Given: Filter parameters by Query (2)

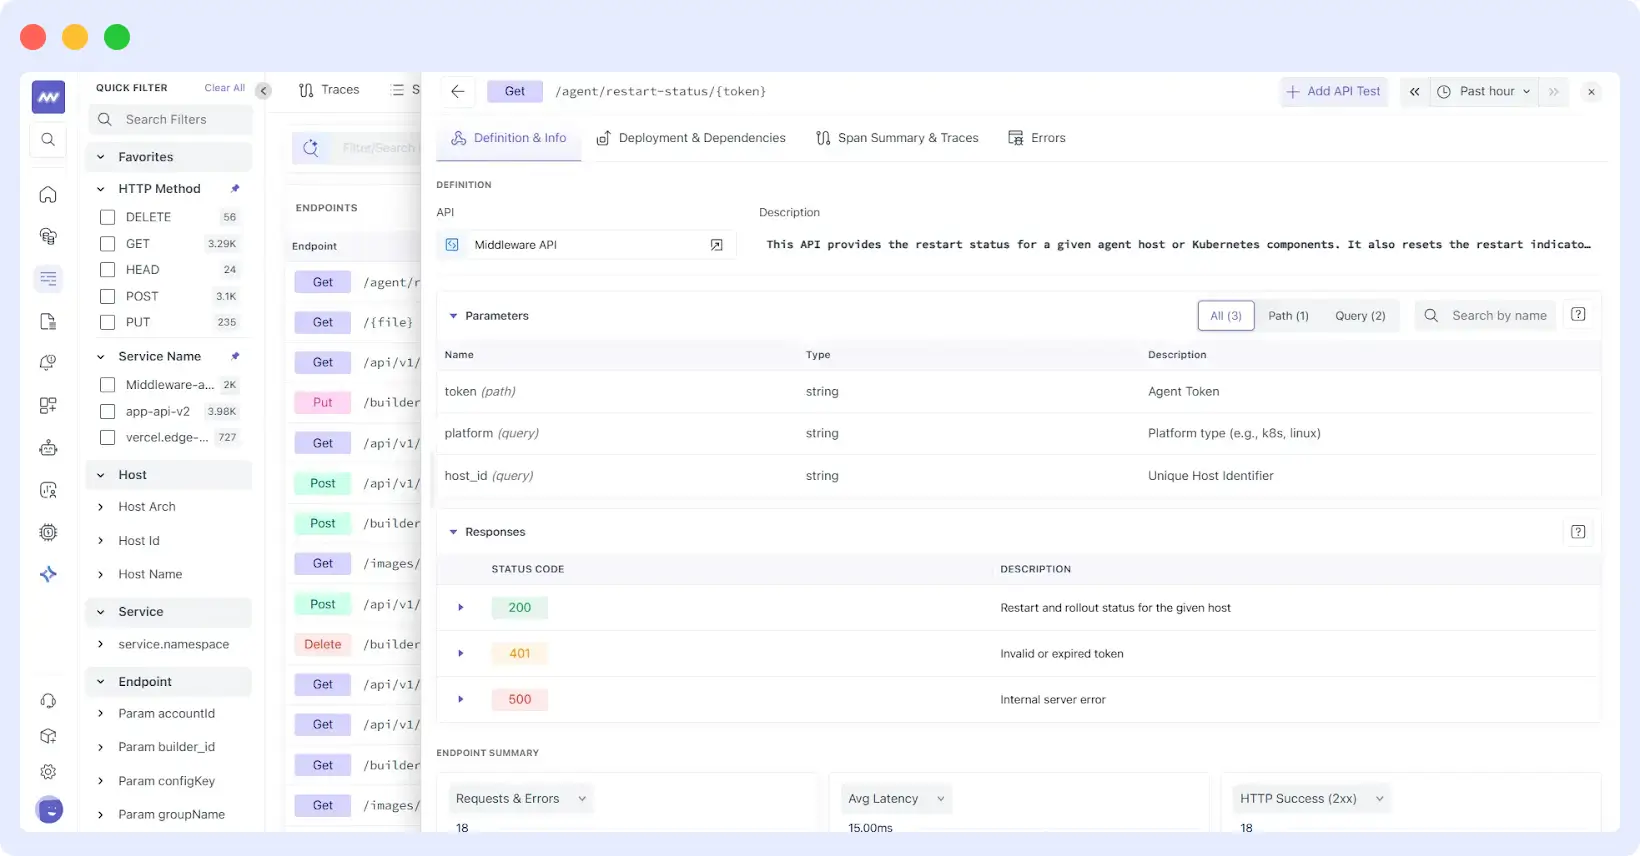Looking at the screenshot, I should point(1360,316).
